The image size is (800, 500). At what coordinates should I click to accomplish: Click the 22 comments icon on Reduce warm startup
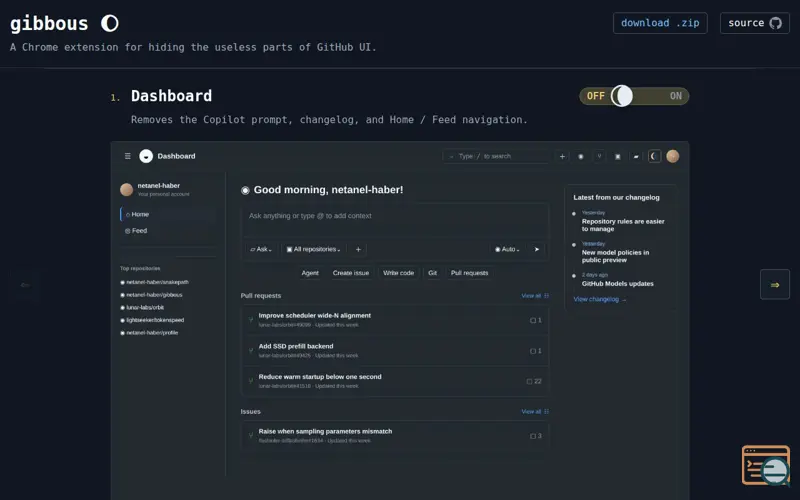534,382
